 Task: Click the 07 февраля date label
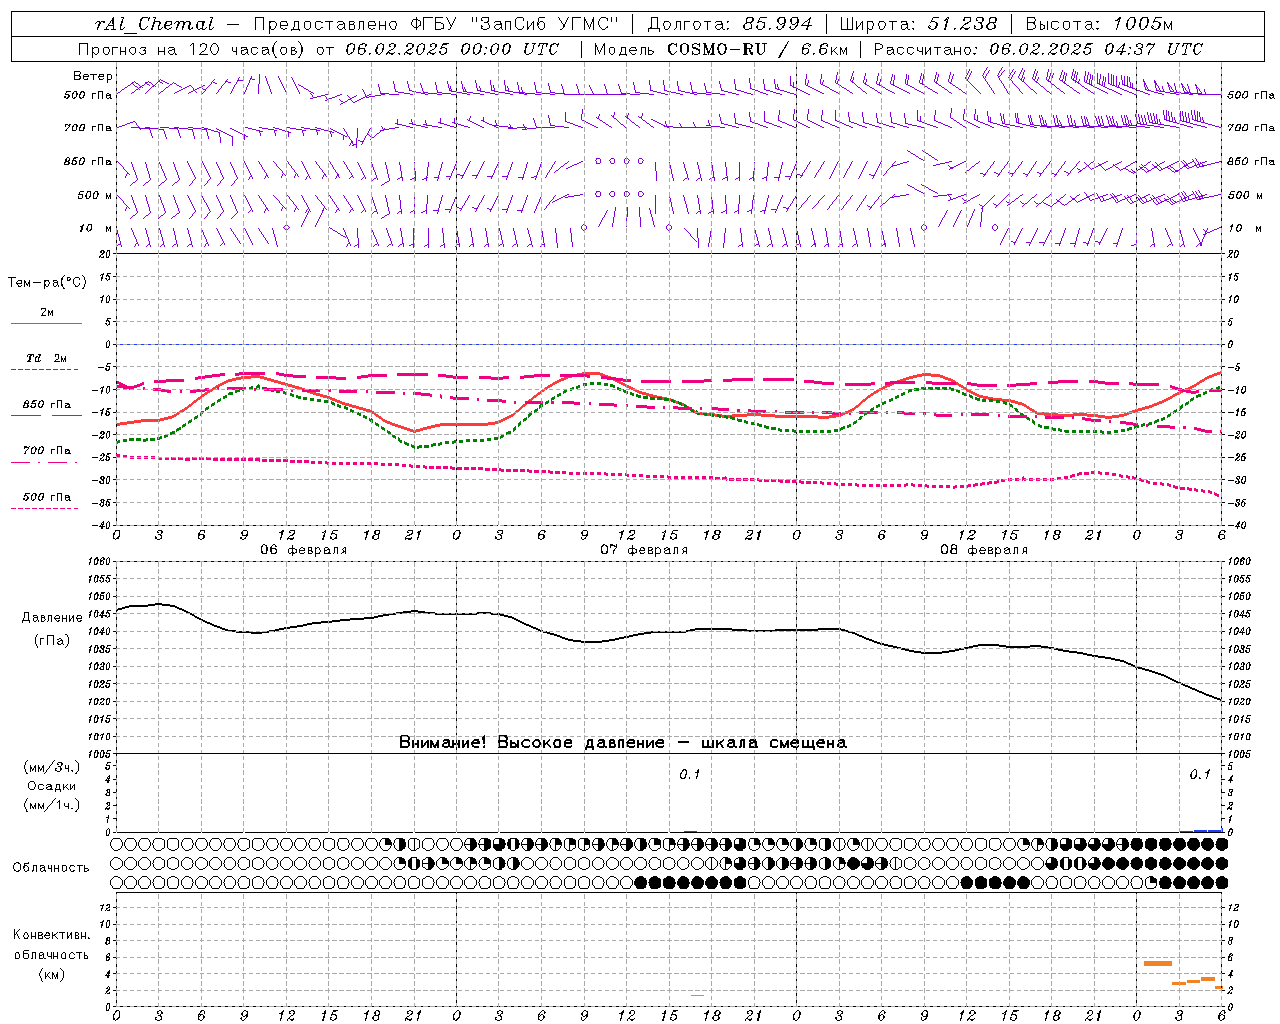pyautogui.click(x=644, y=550)
